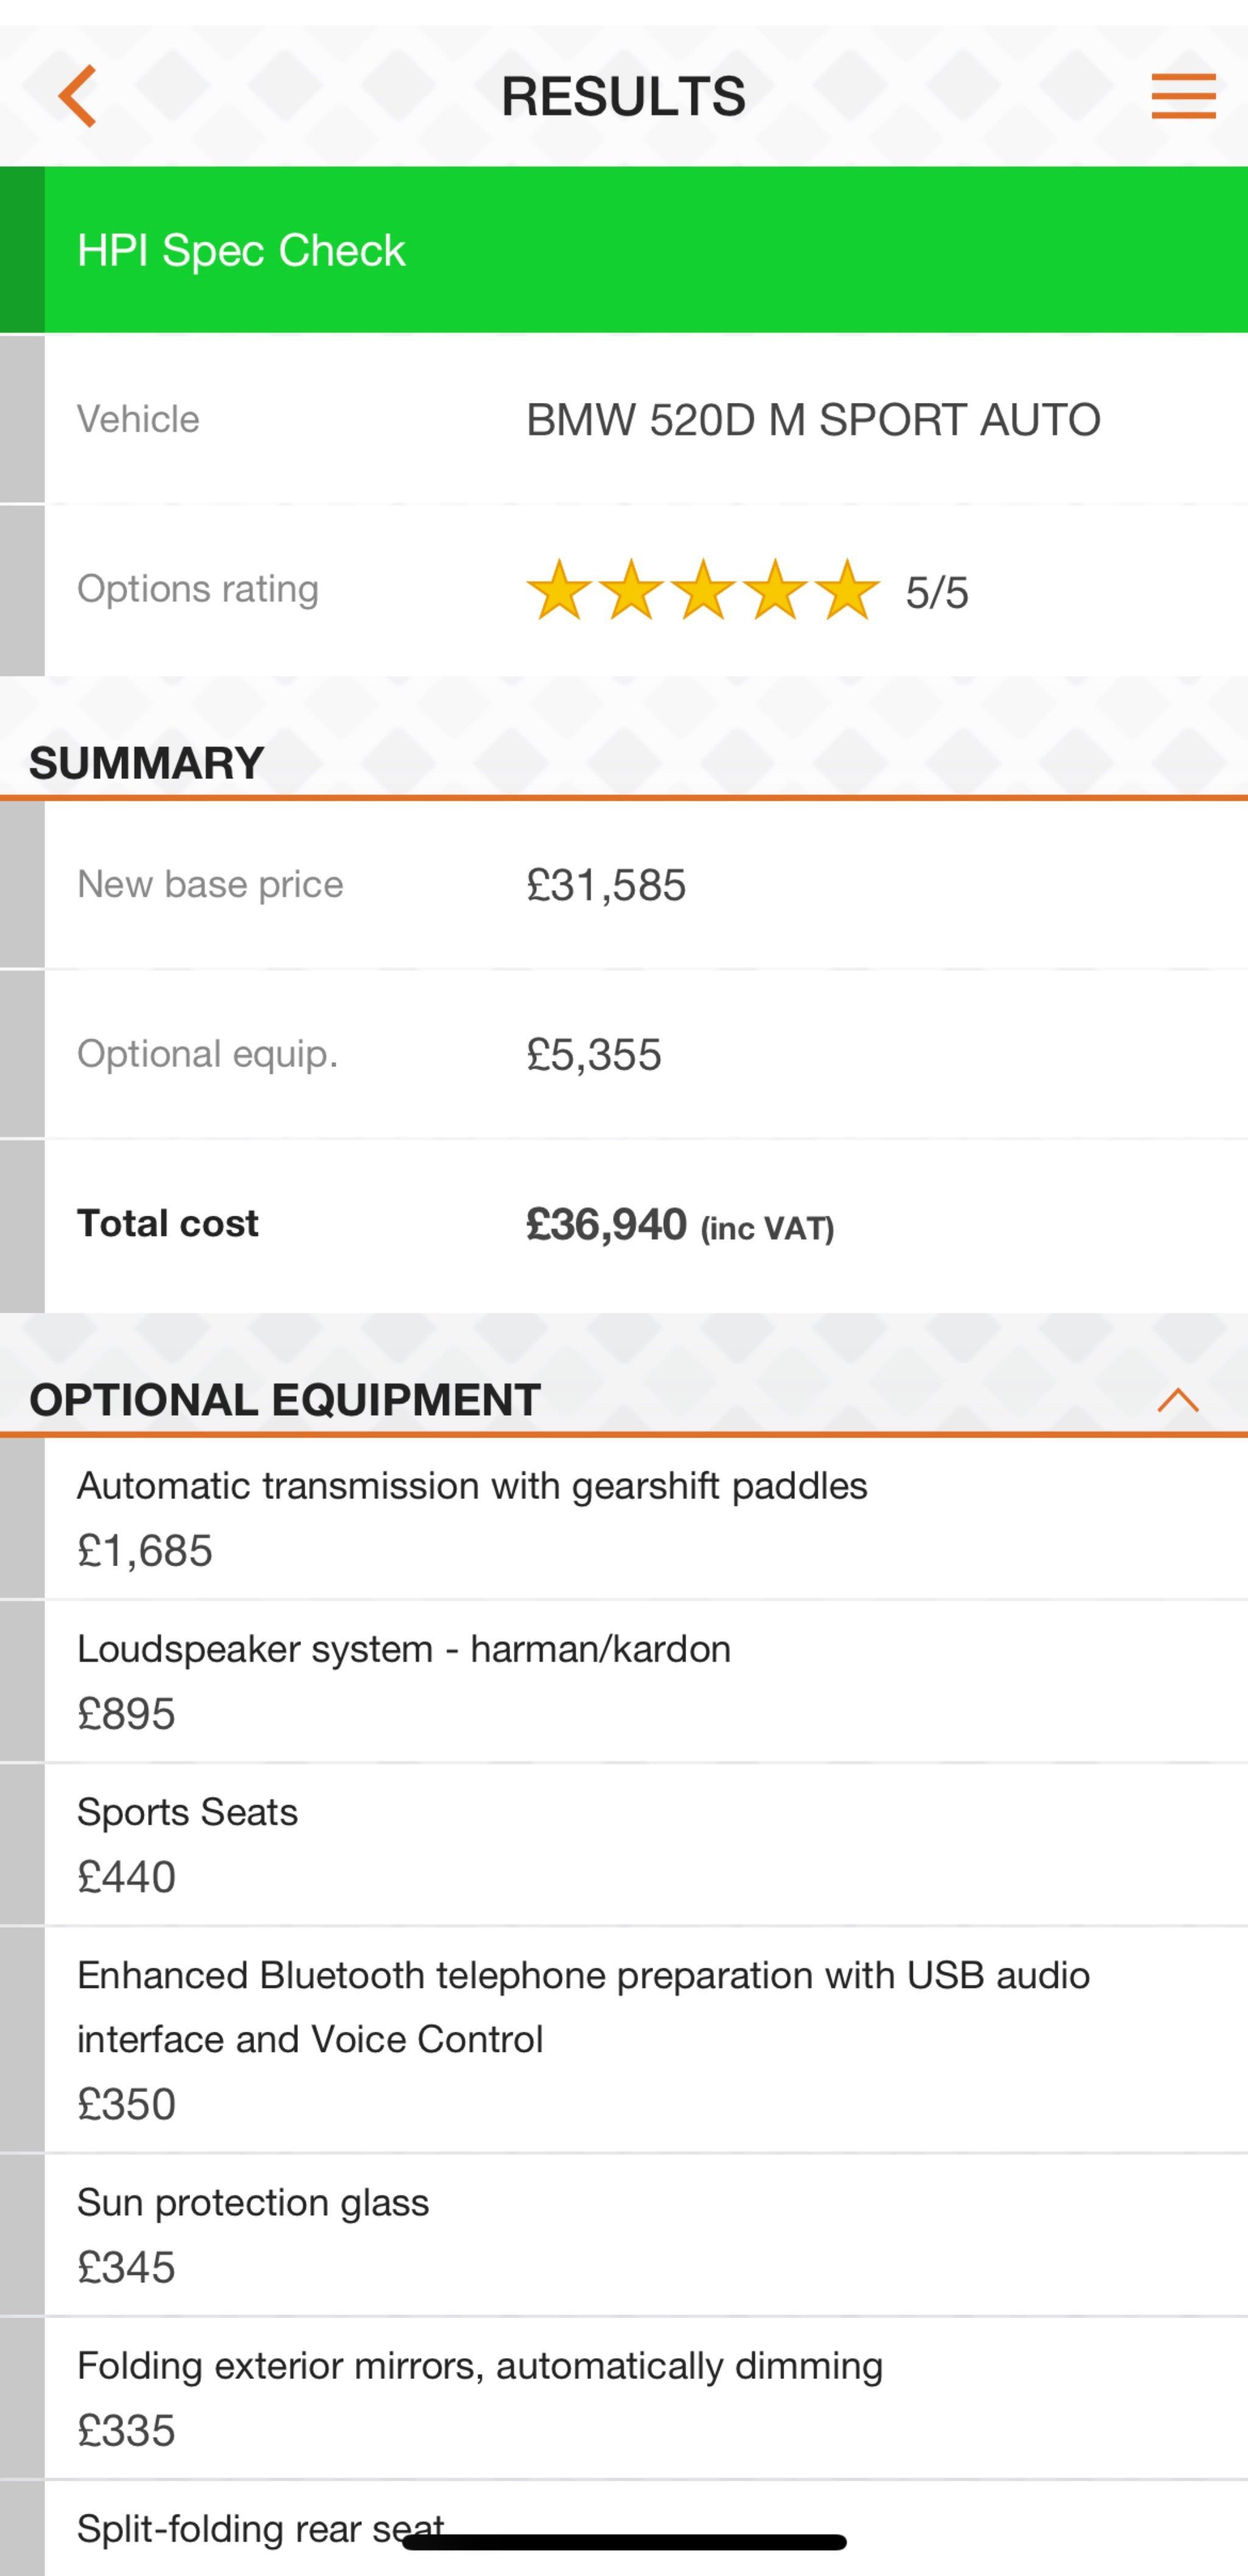Collapse the Optional Equipment section
The image size is (1248, 2576).
(x=1178, y=1400)
